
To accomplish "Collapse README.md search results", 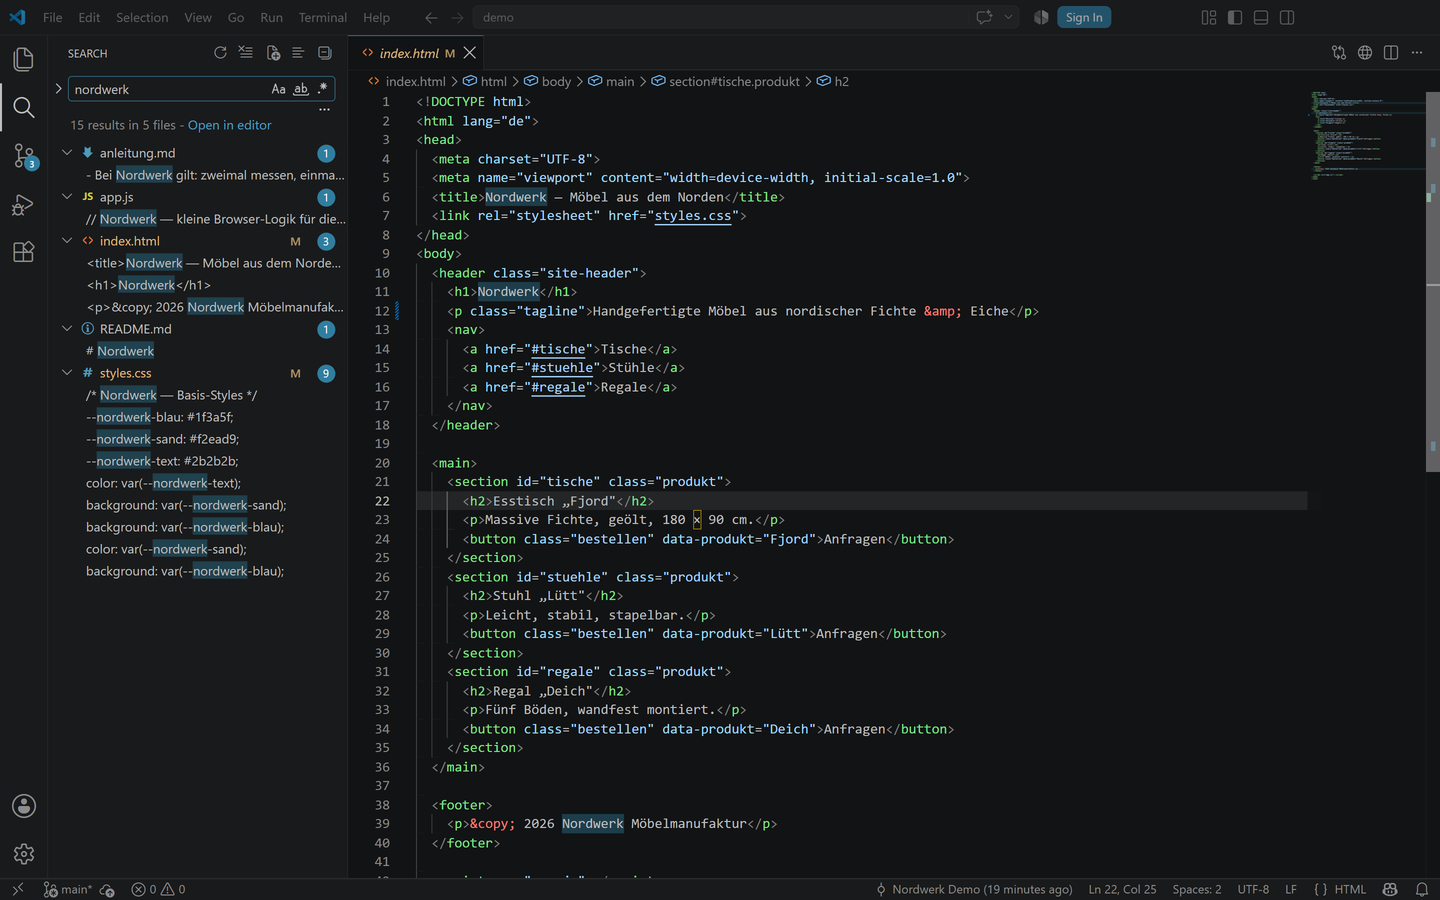I will click(x=67, y=329).
